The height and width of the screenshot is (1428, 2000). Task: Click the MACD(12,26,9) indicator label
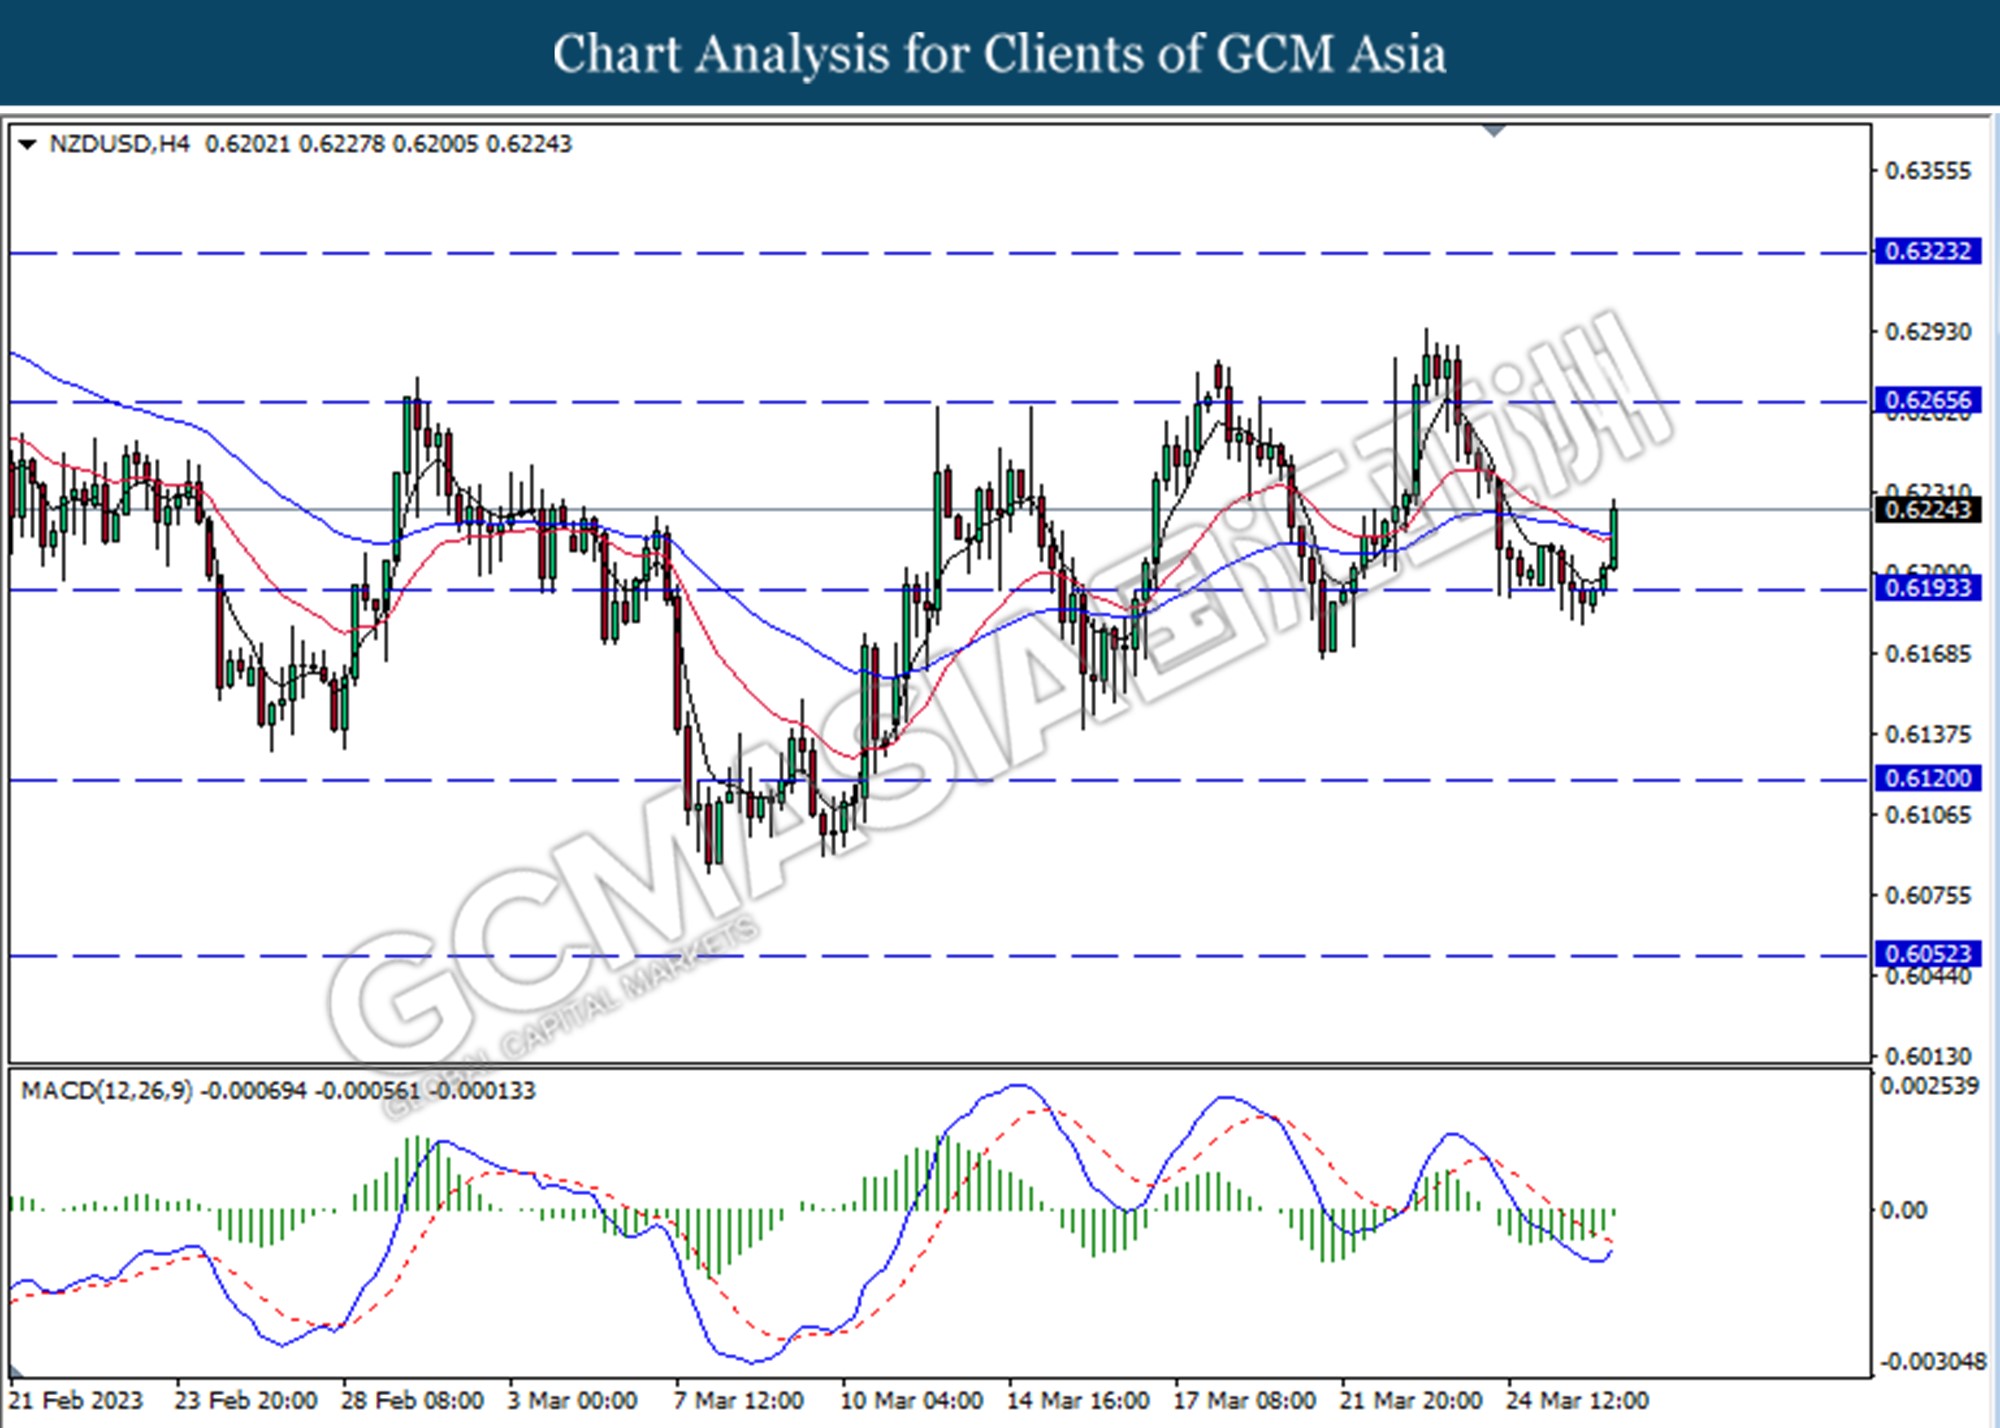point(107,1090)
